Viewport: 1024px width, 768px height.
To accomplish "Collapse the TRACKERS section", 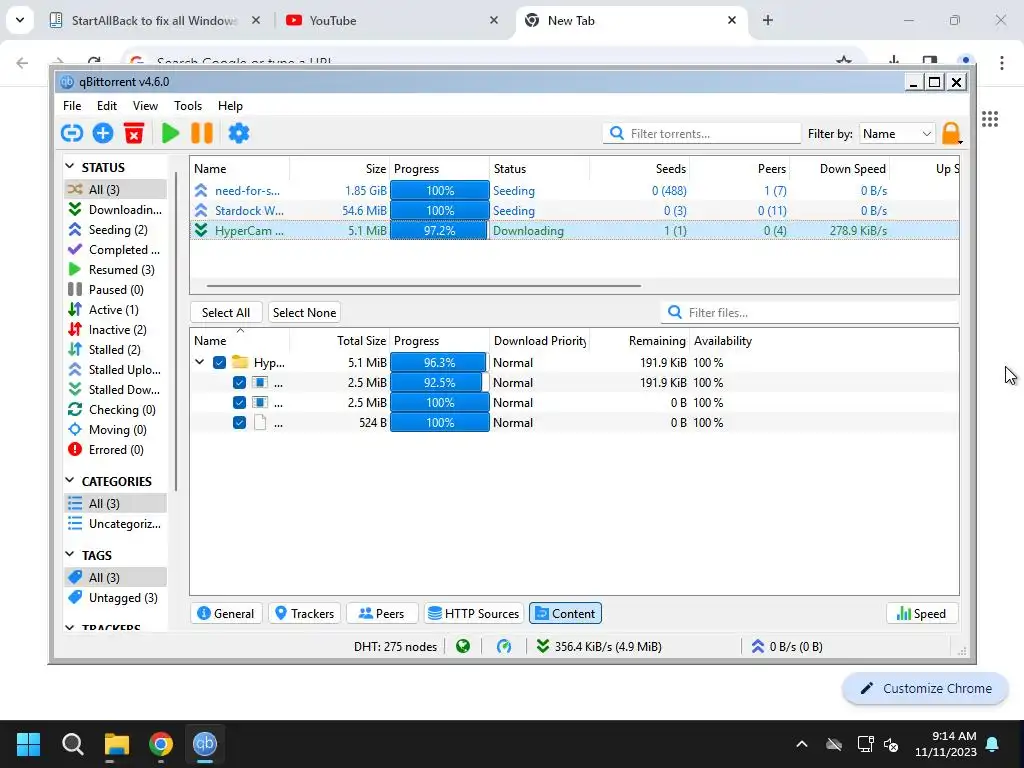I will coord(70,627).
